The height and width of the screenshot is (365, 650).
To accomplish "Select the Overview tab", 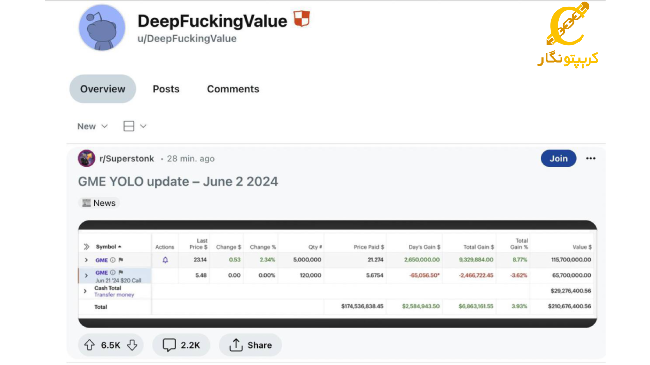I will 103,89.
